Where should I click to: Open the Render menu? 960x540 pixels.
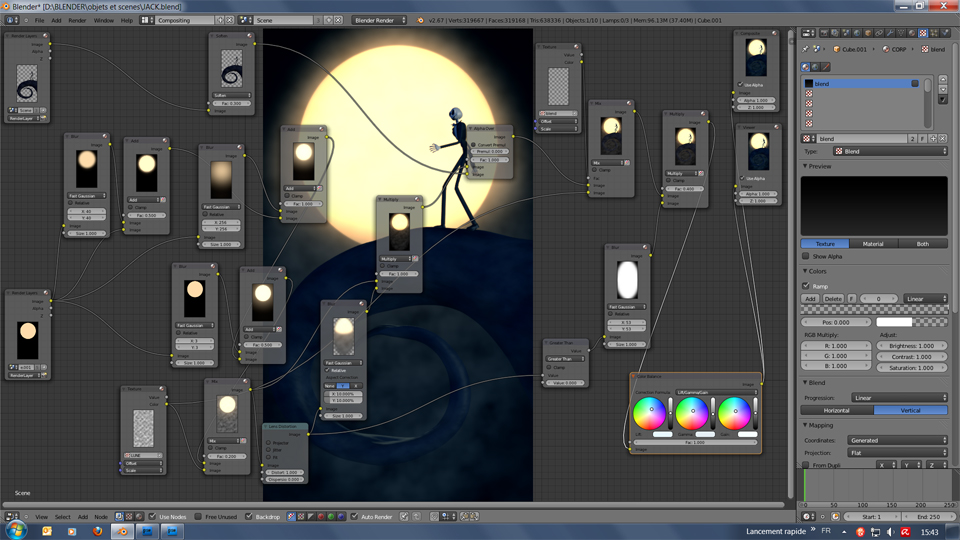pyautogui.click(x=77, y=20)
